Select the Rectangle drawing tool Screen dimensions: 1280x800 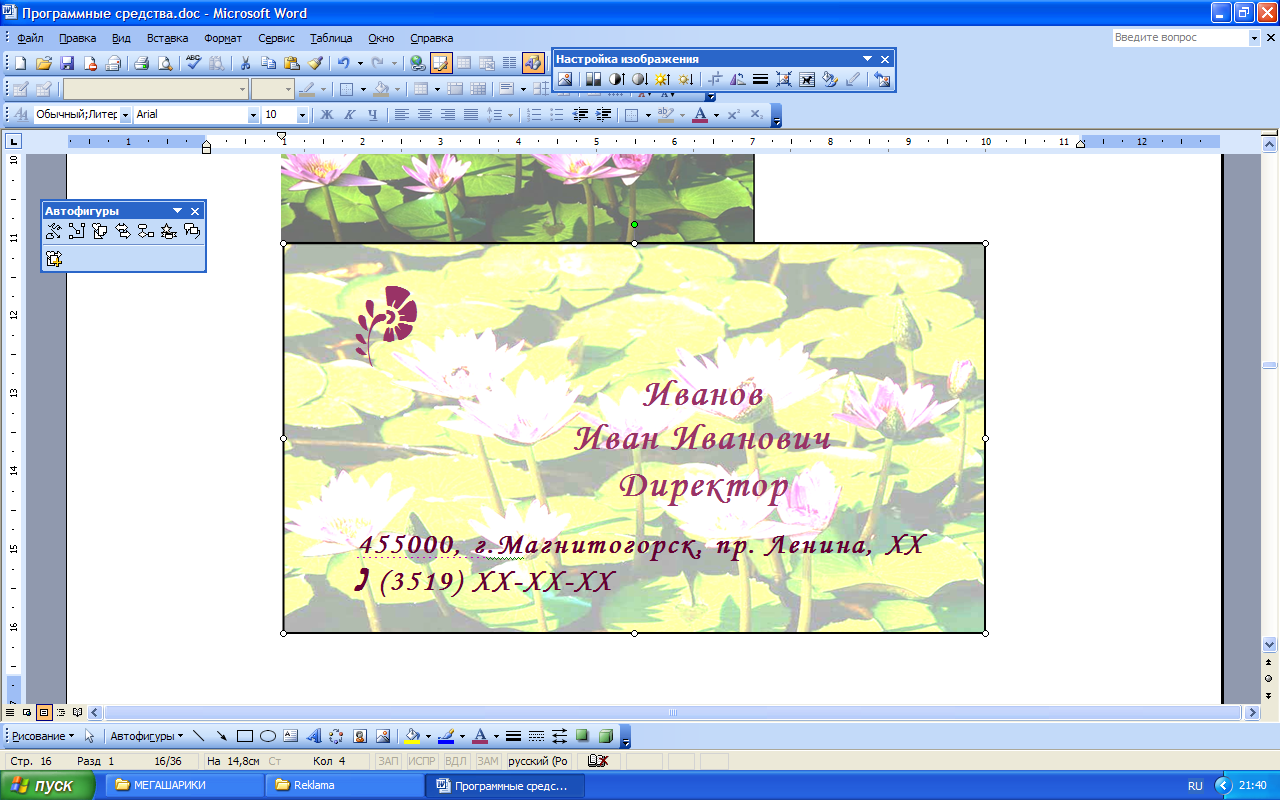[244, 736]
